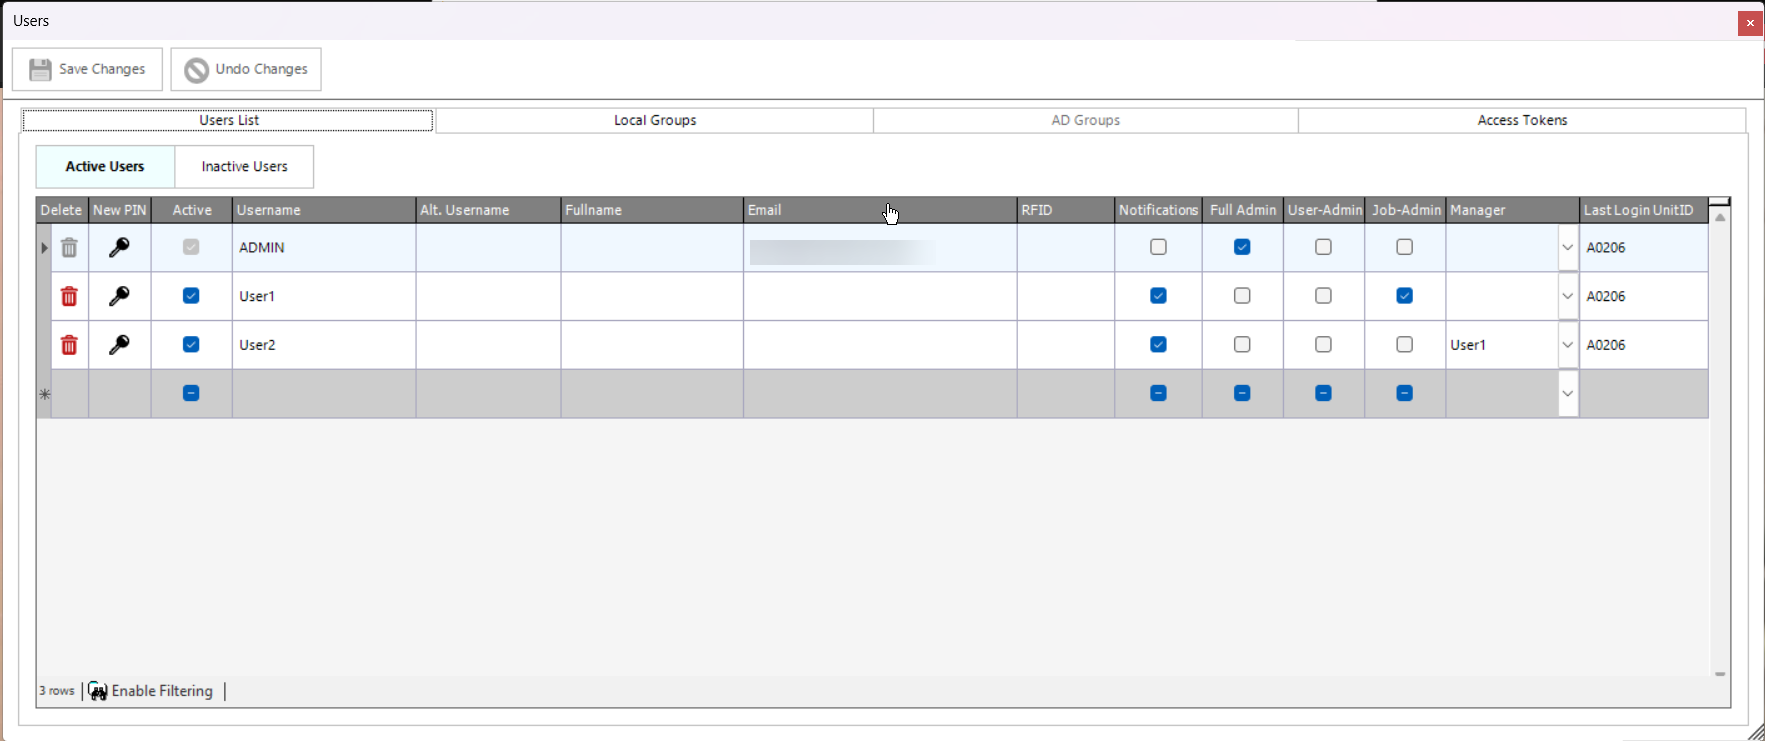
Task: Click the resize grip at window corner
Action: pos(1755,732)
